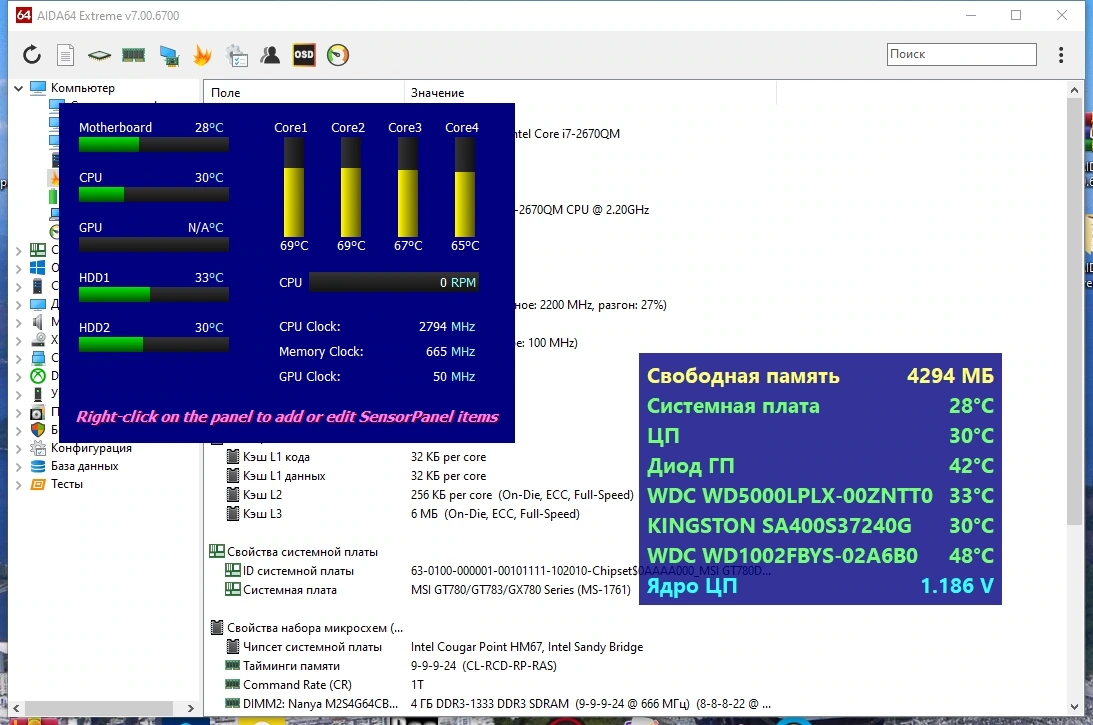Viewport: 1093px width, 725px height.
Task: Select the motherboard icon in the tree
Action: pos(38,250)
